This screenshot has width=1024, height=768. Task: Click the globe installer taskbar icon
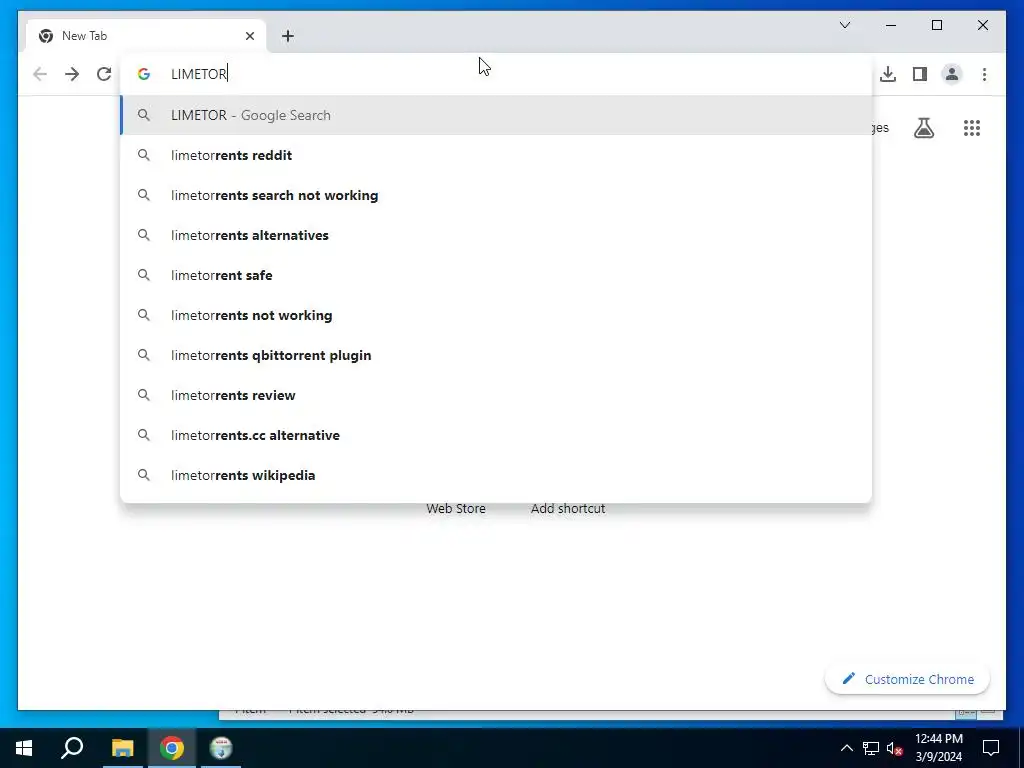pyautogui.click(x=221, y=748)
